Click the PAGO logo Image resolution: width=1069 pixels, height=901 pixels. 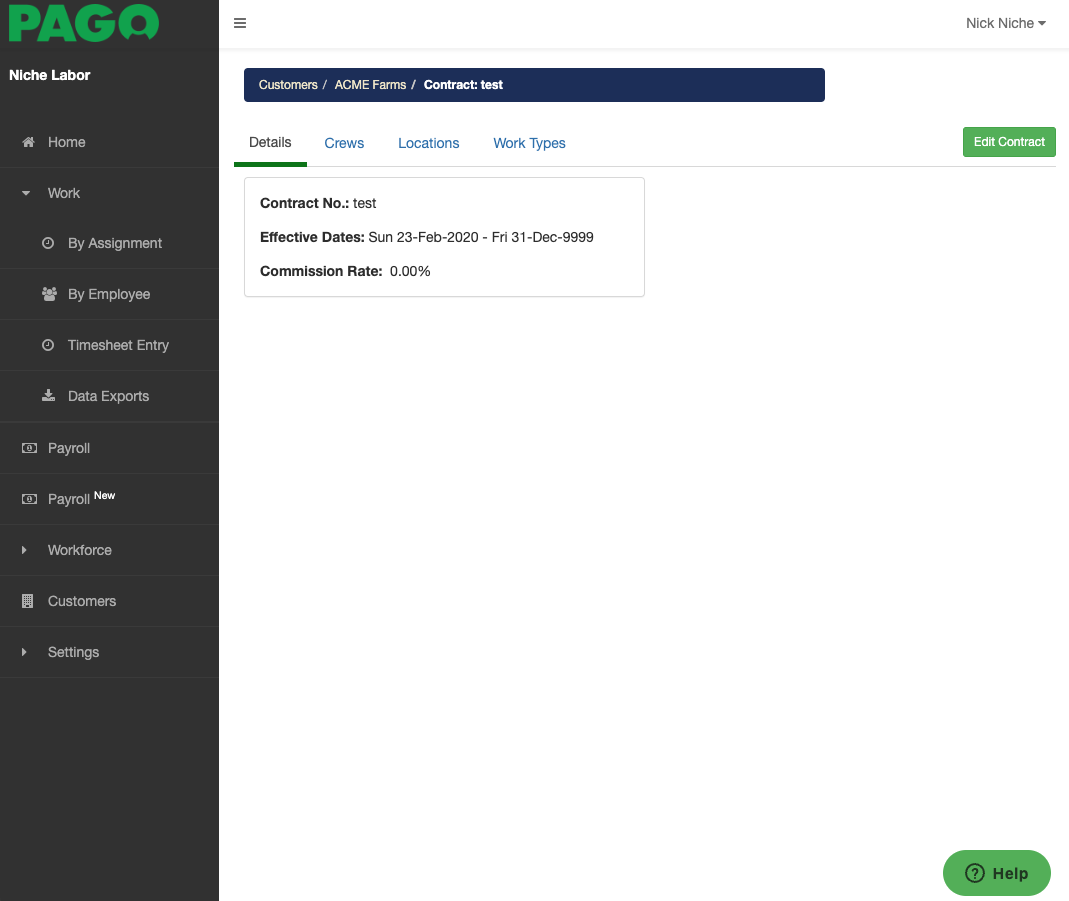[x=84, y=23]
